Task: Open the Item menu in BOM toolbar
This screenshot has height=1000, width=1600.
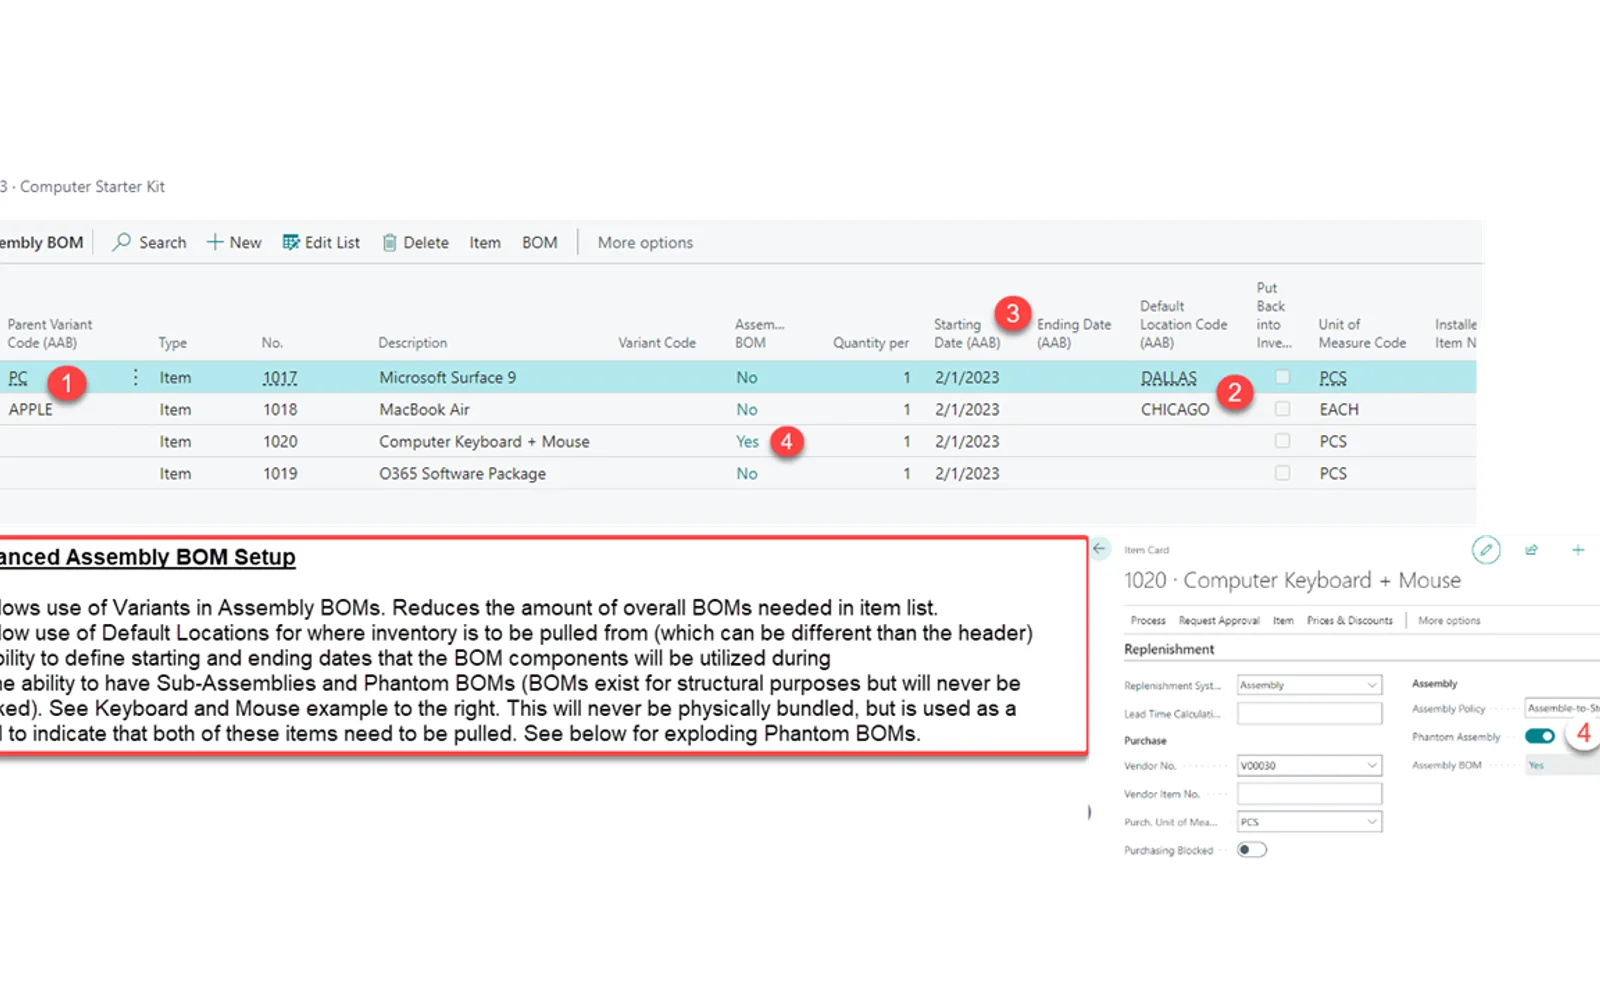Action: (485, 242)
